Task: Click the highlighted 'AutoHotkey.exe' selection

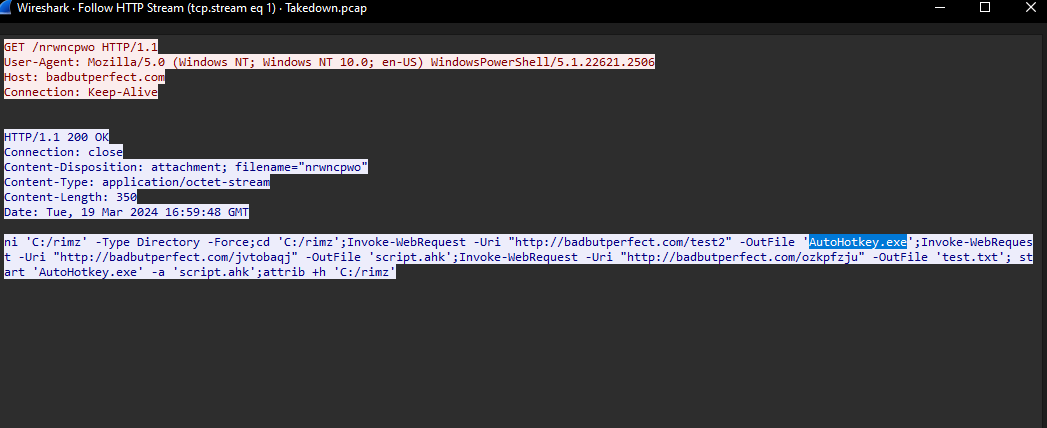Action: pos(858,242)
